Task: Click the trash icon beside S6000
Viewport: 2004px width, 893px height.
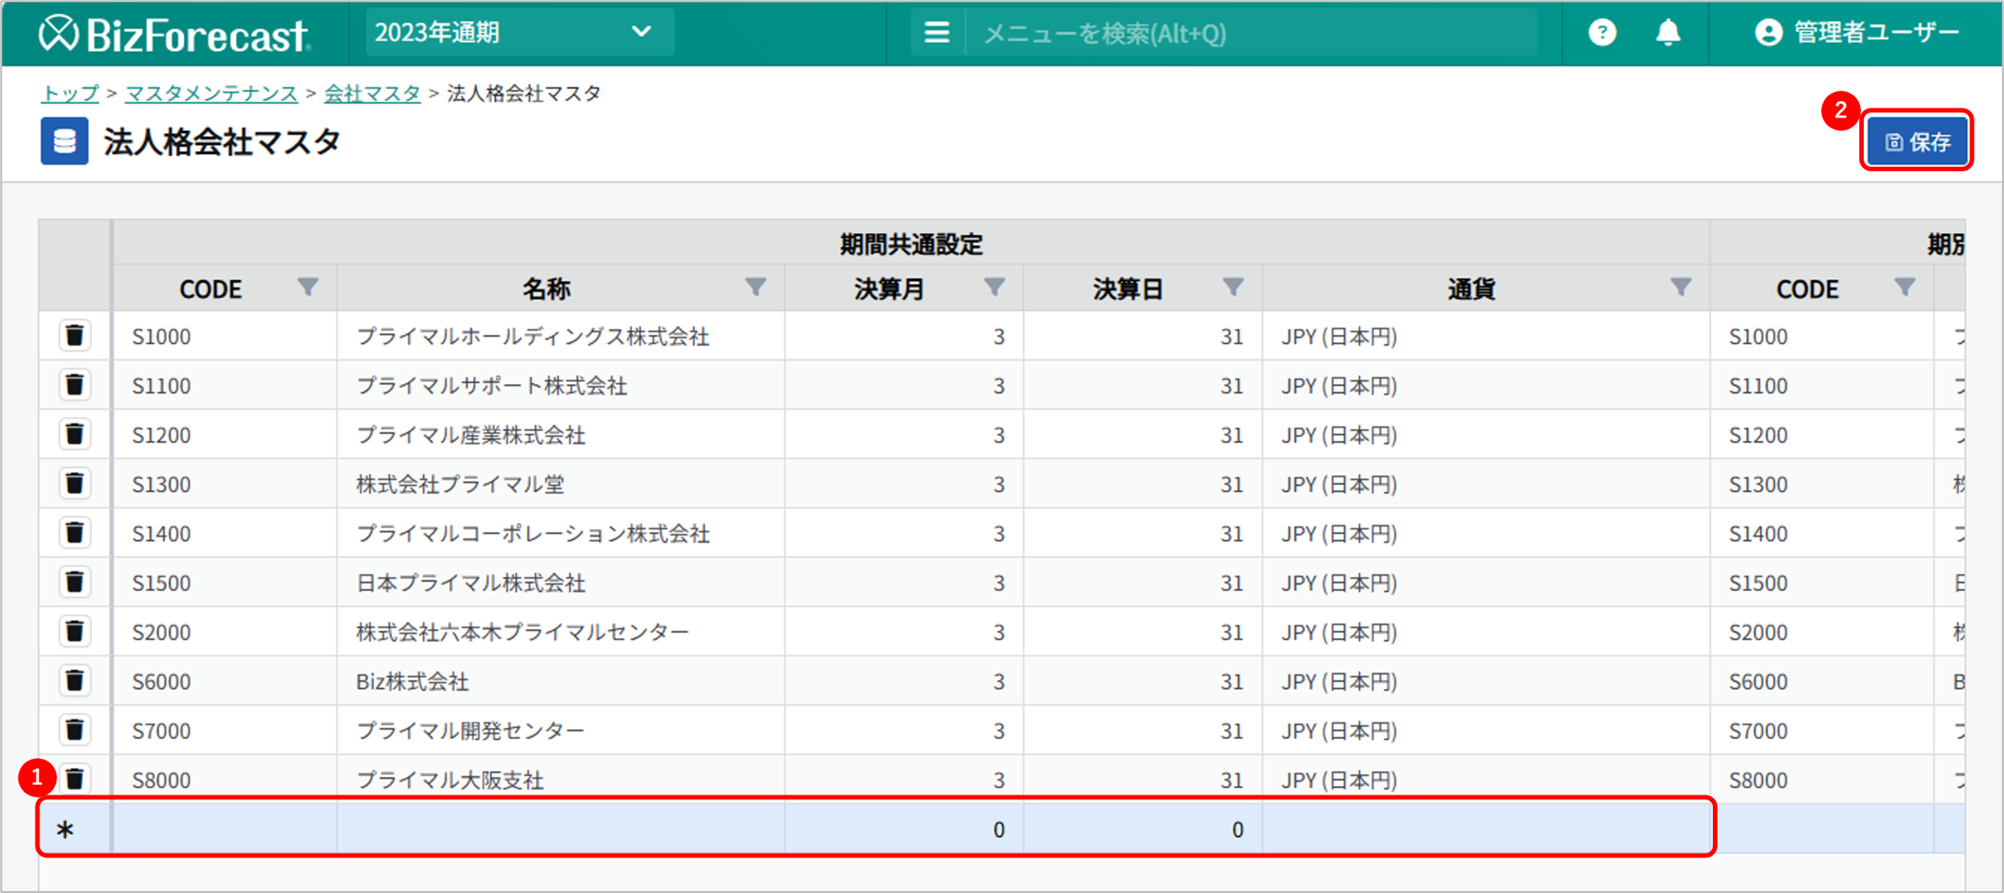Action: click(x=74, y=680)
